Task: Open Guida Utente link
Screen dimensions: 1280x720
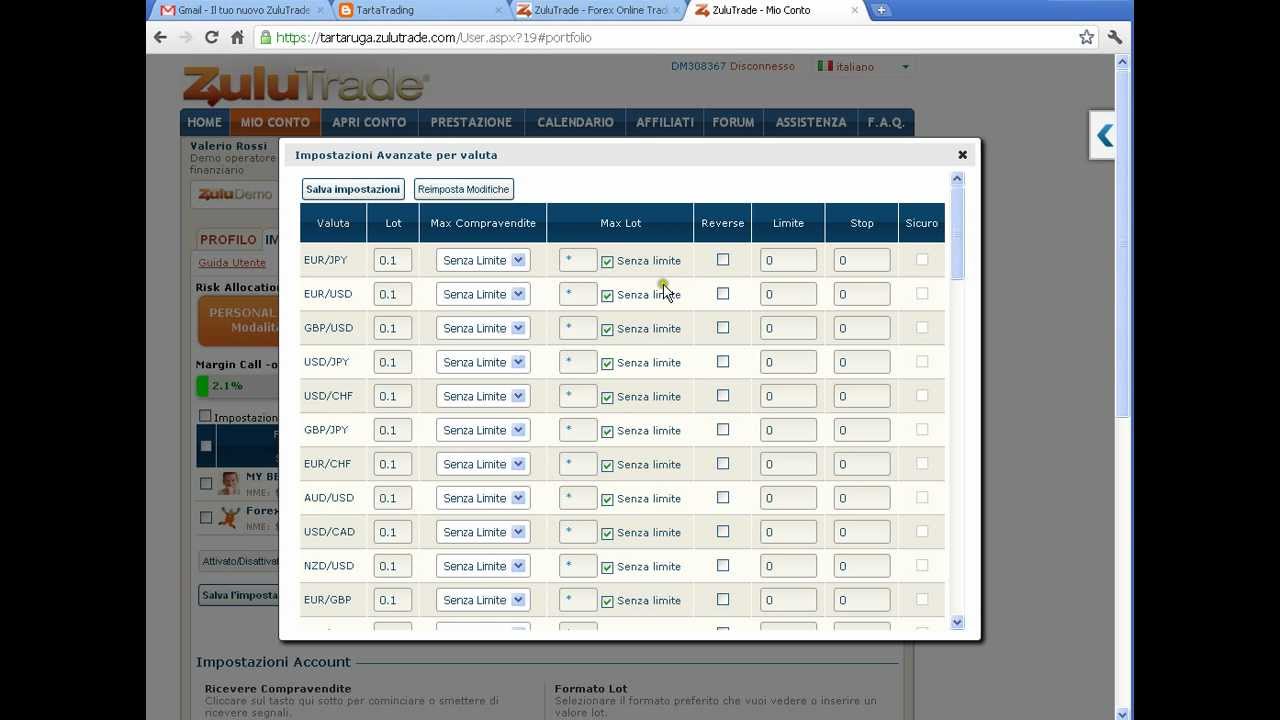Action: (x=232, y=263)
